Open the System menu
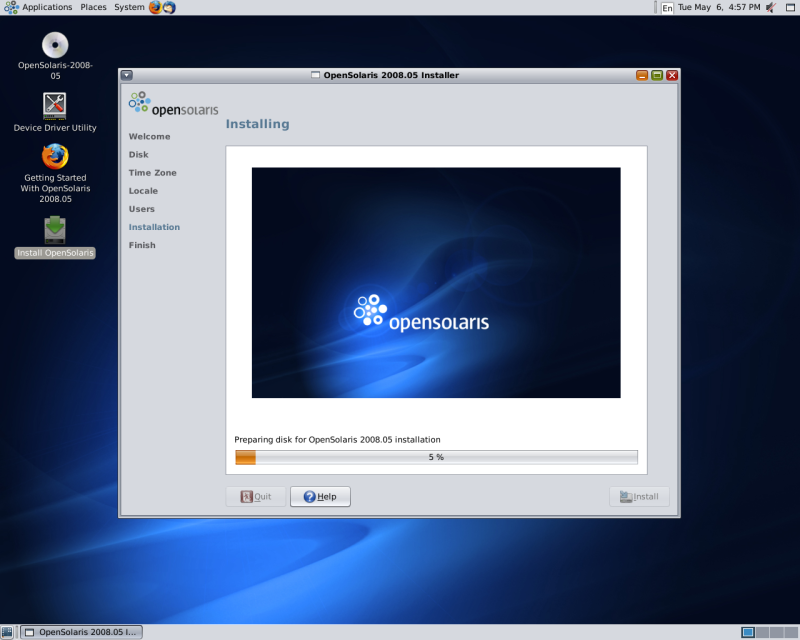Viewport: 800px width, 640px height. coord(128,7)
